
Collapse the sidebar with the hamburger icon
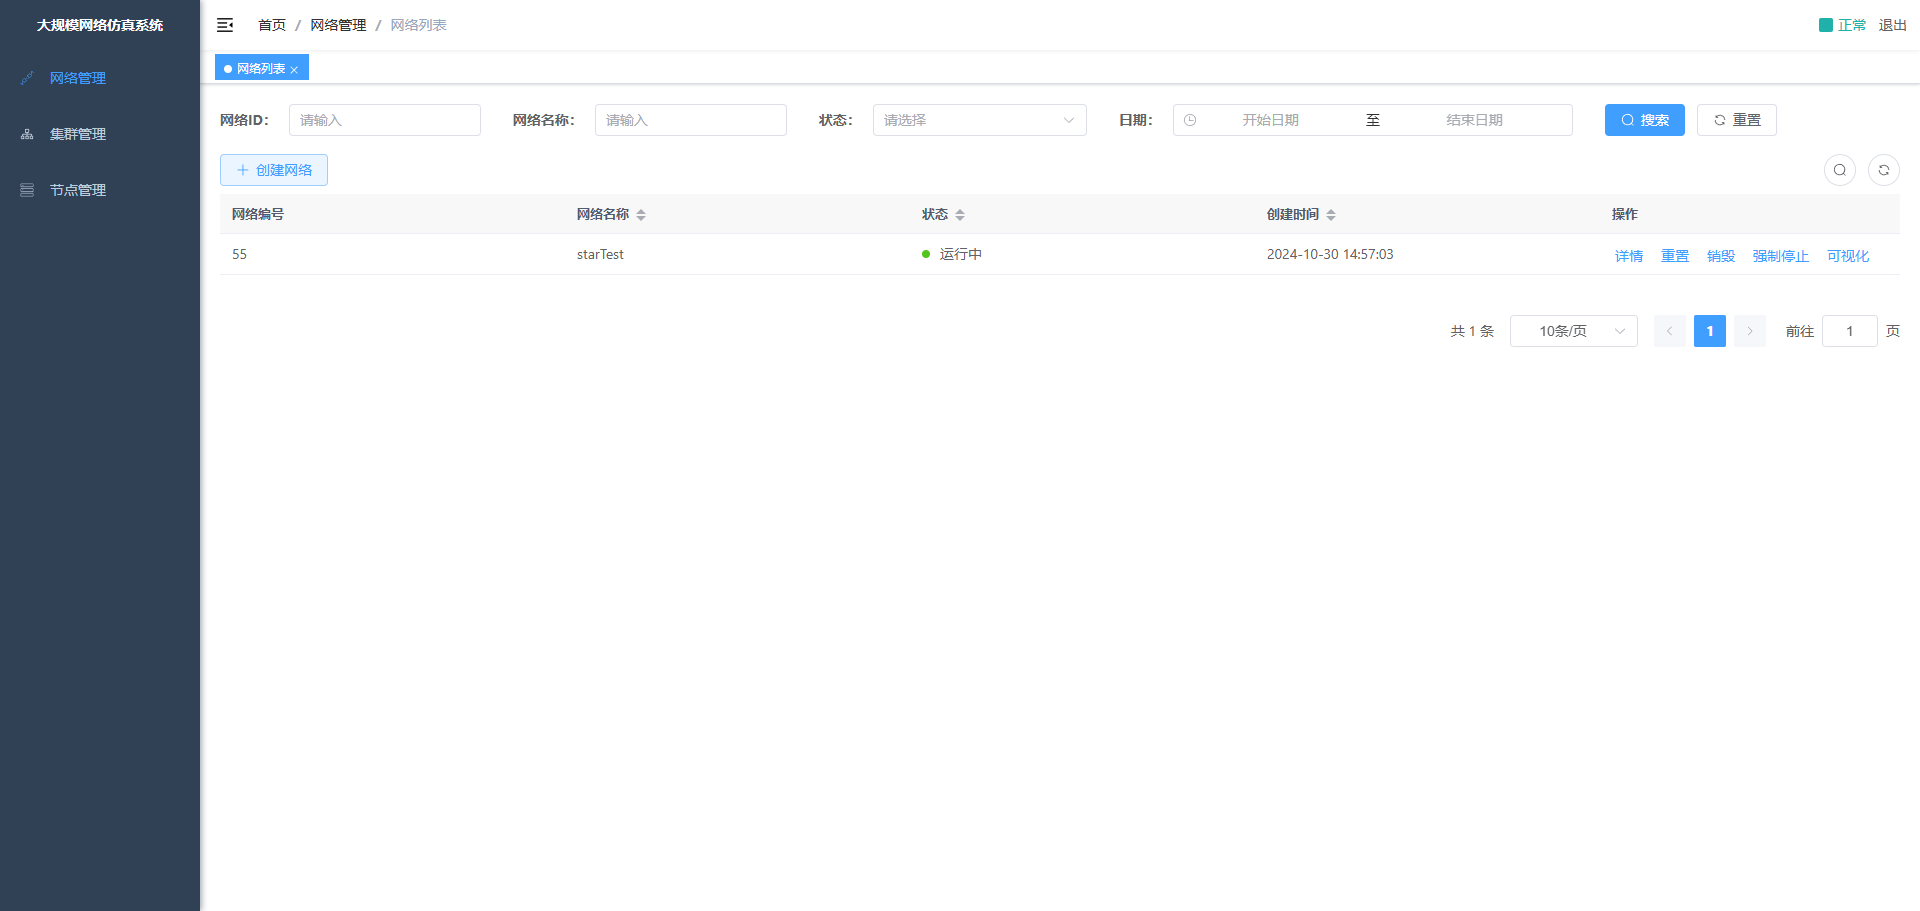pos(225,25)
